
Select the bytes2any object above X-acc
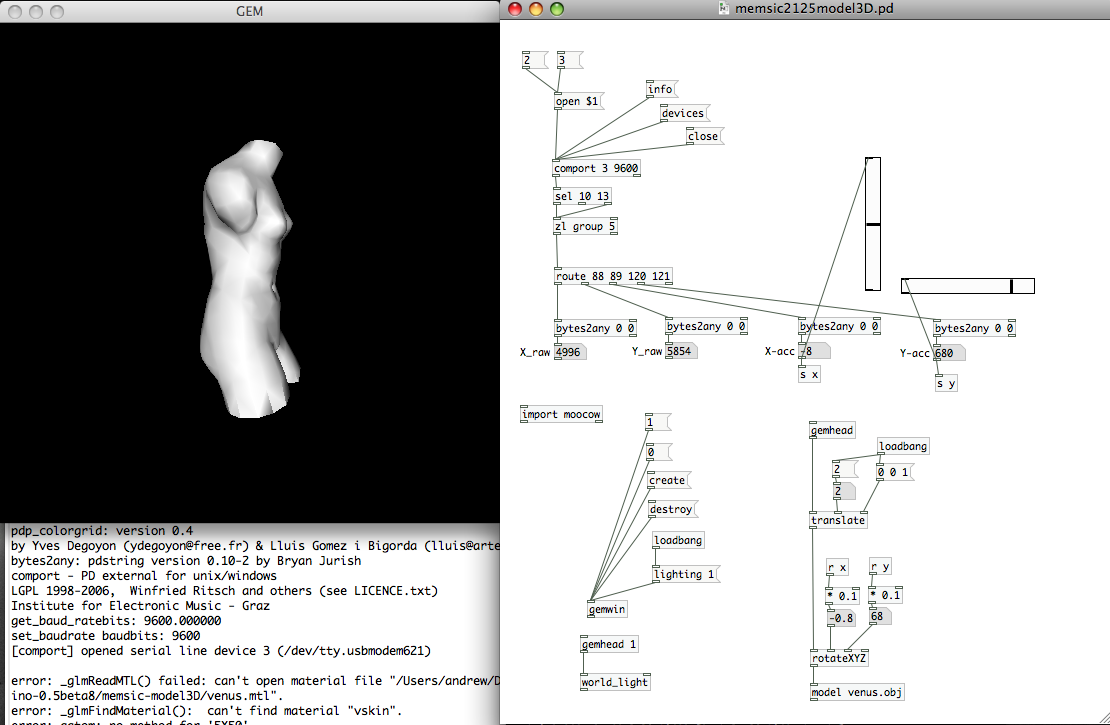tap(840, 326)
